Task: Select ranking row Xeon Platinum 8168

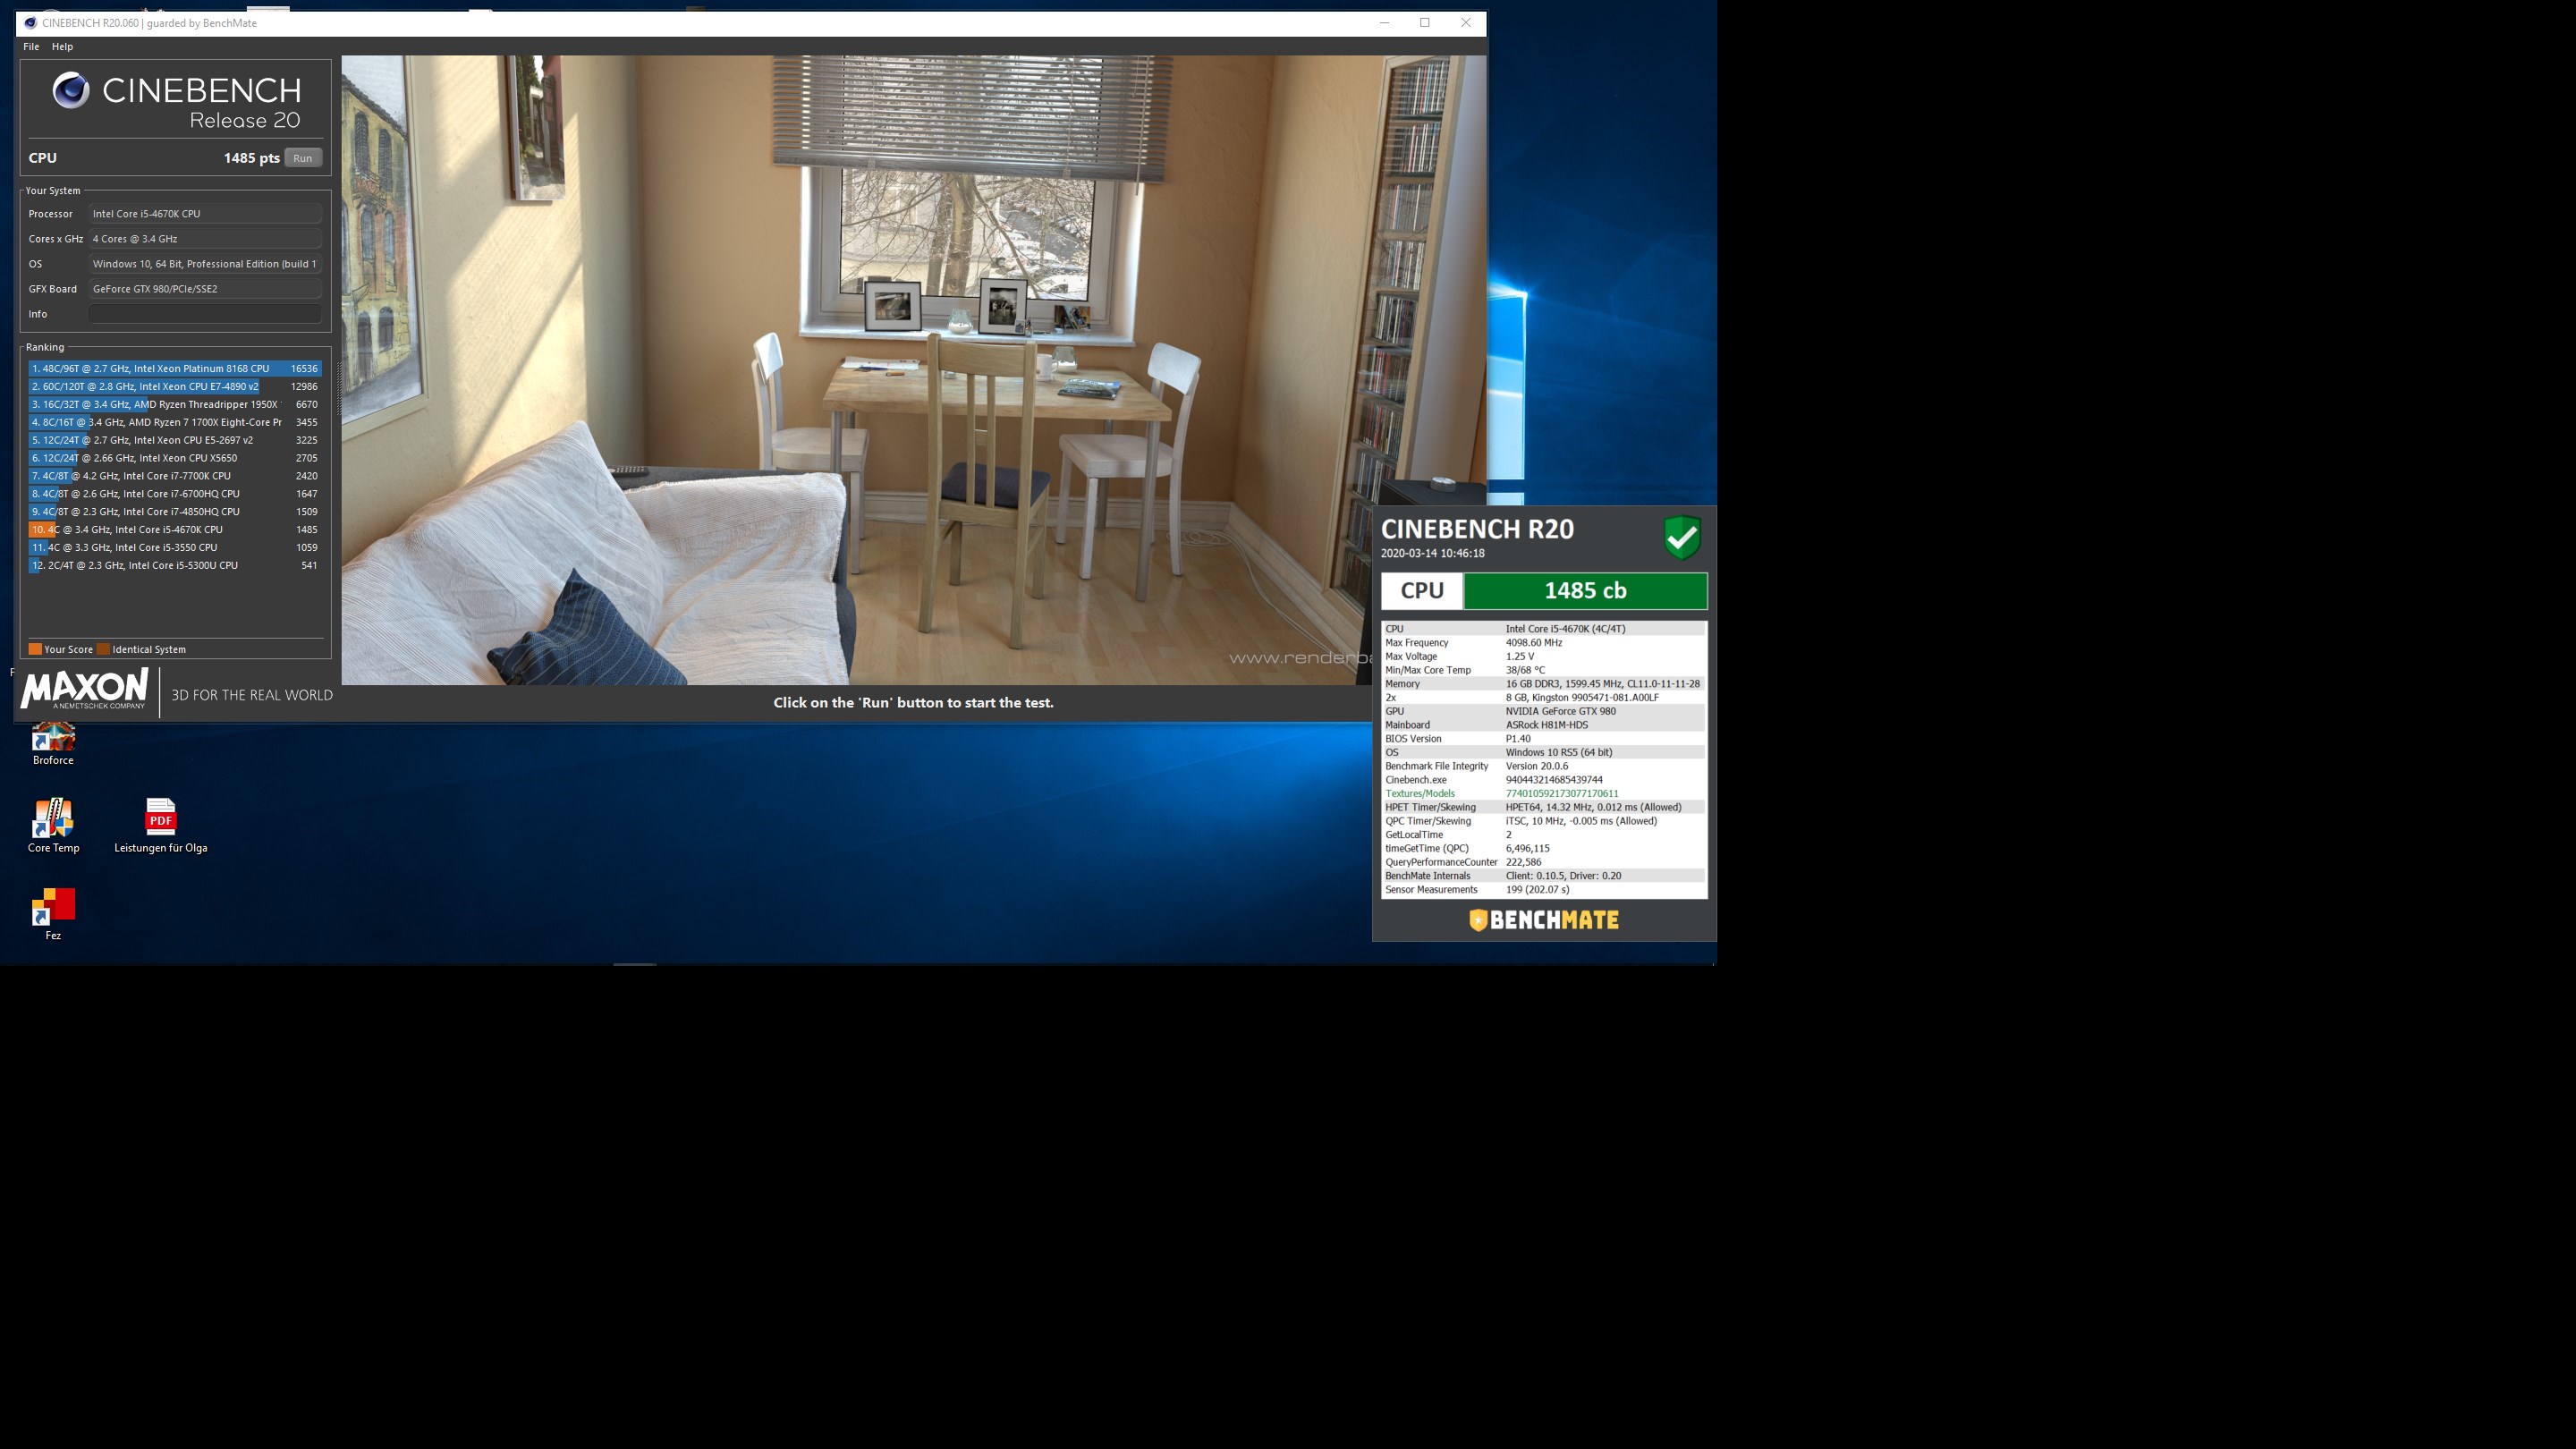Action: click(x=175, y=369)
